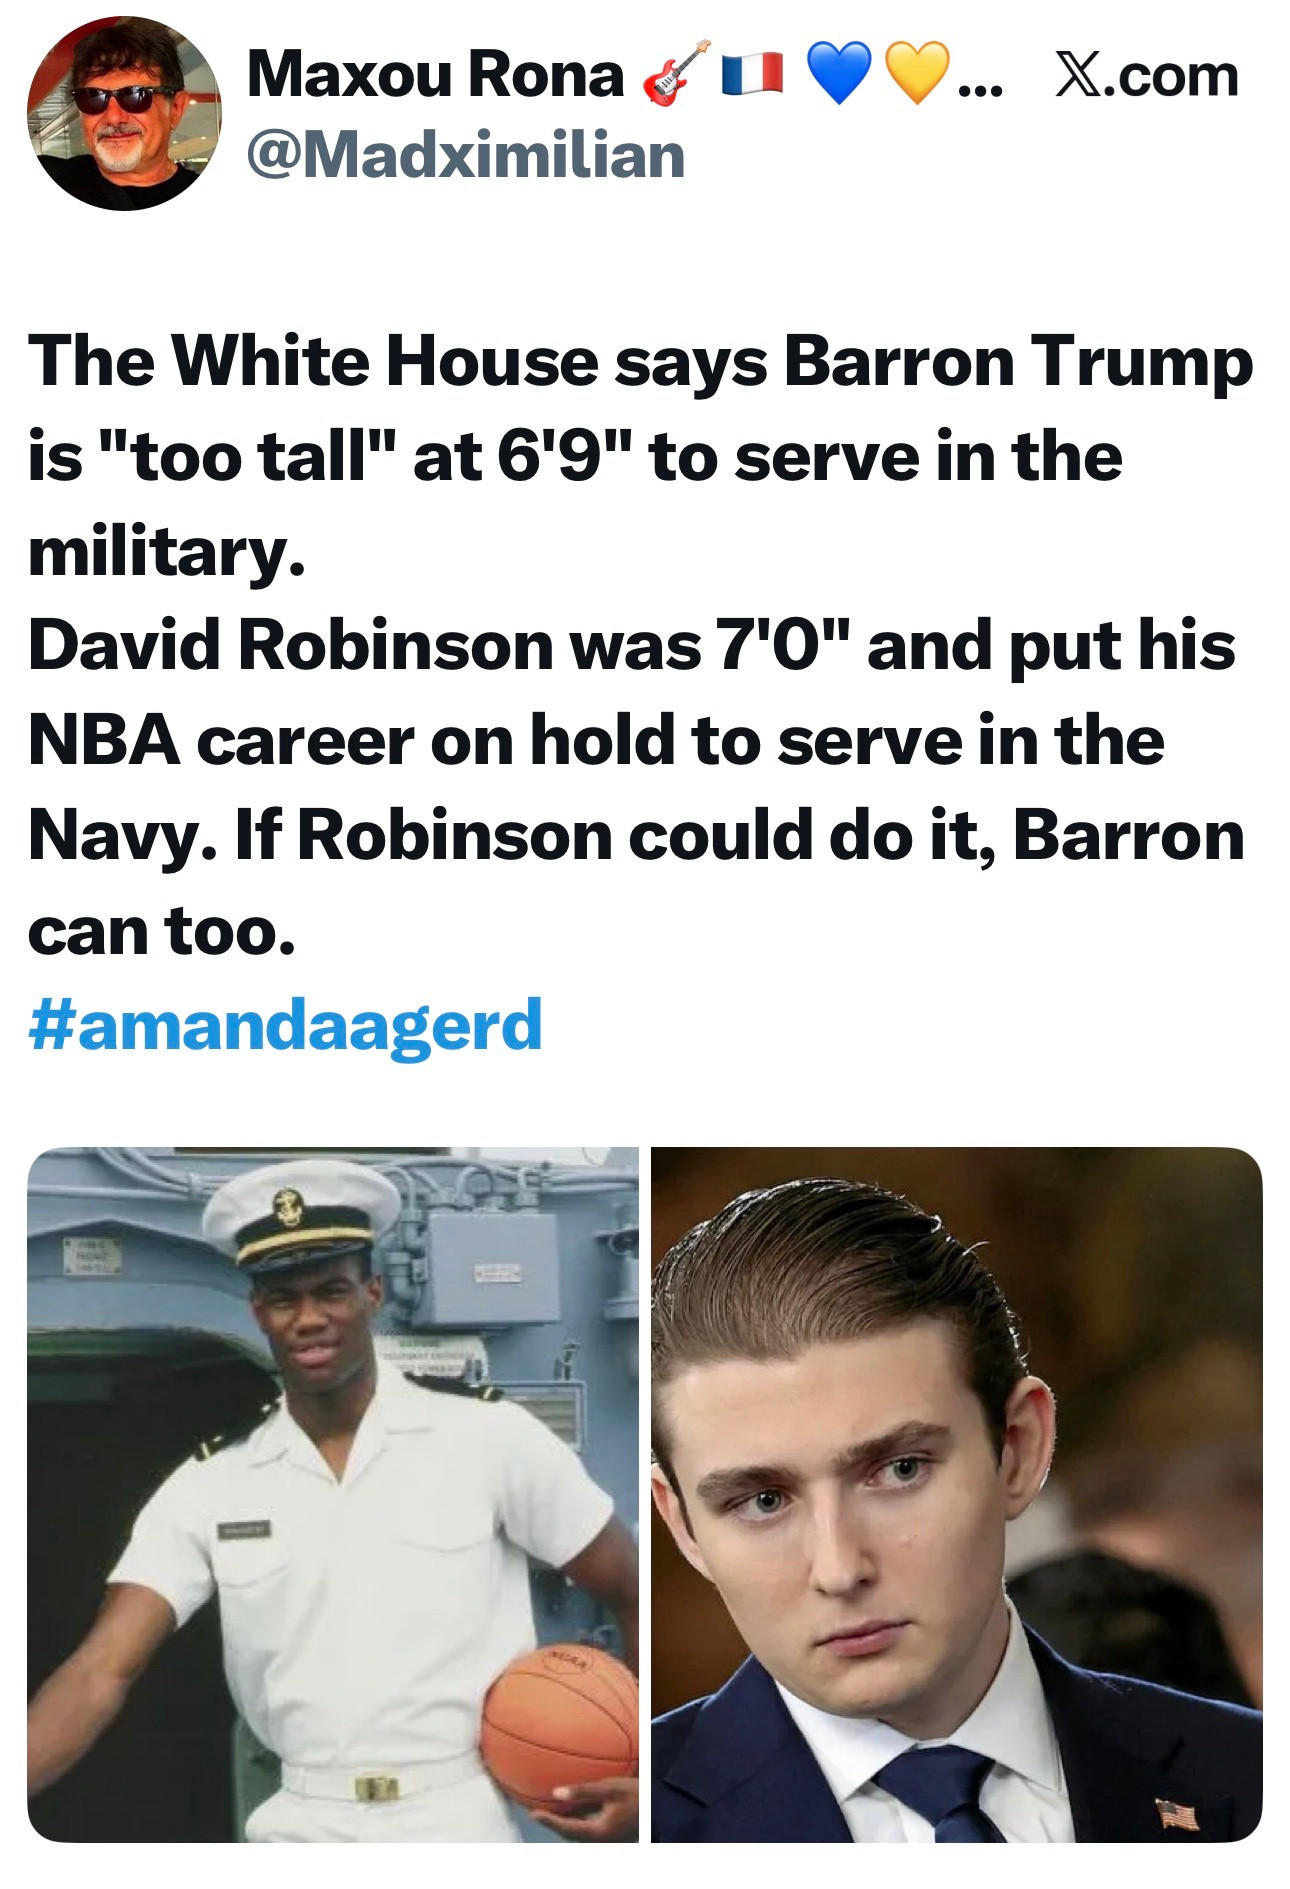Open the X.com source label
Screen dimensions: 1290x1889
click(x=1147, y=76)
